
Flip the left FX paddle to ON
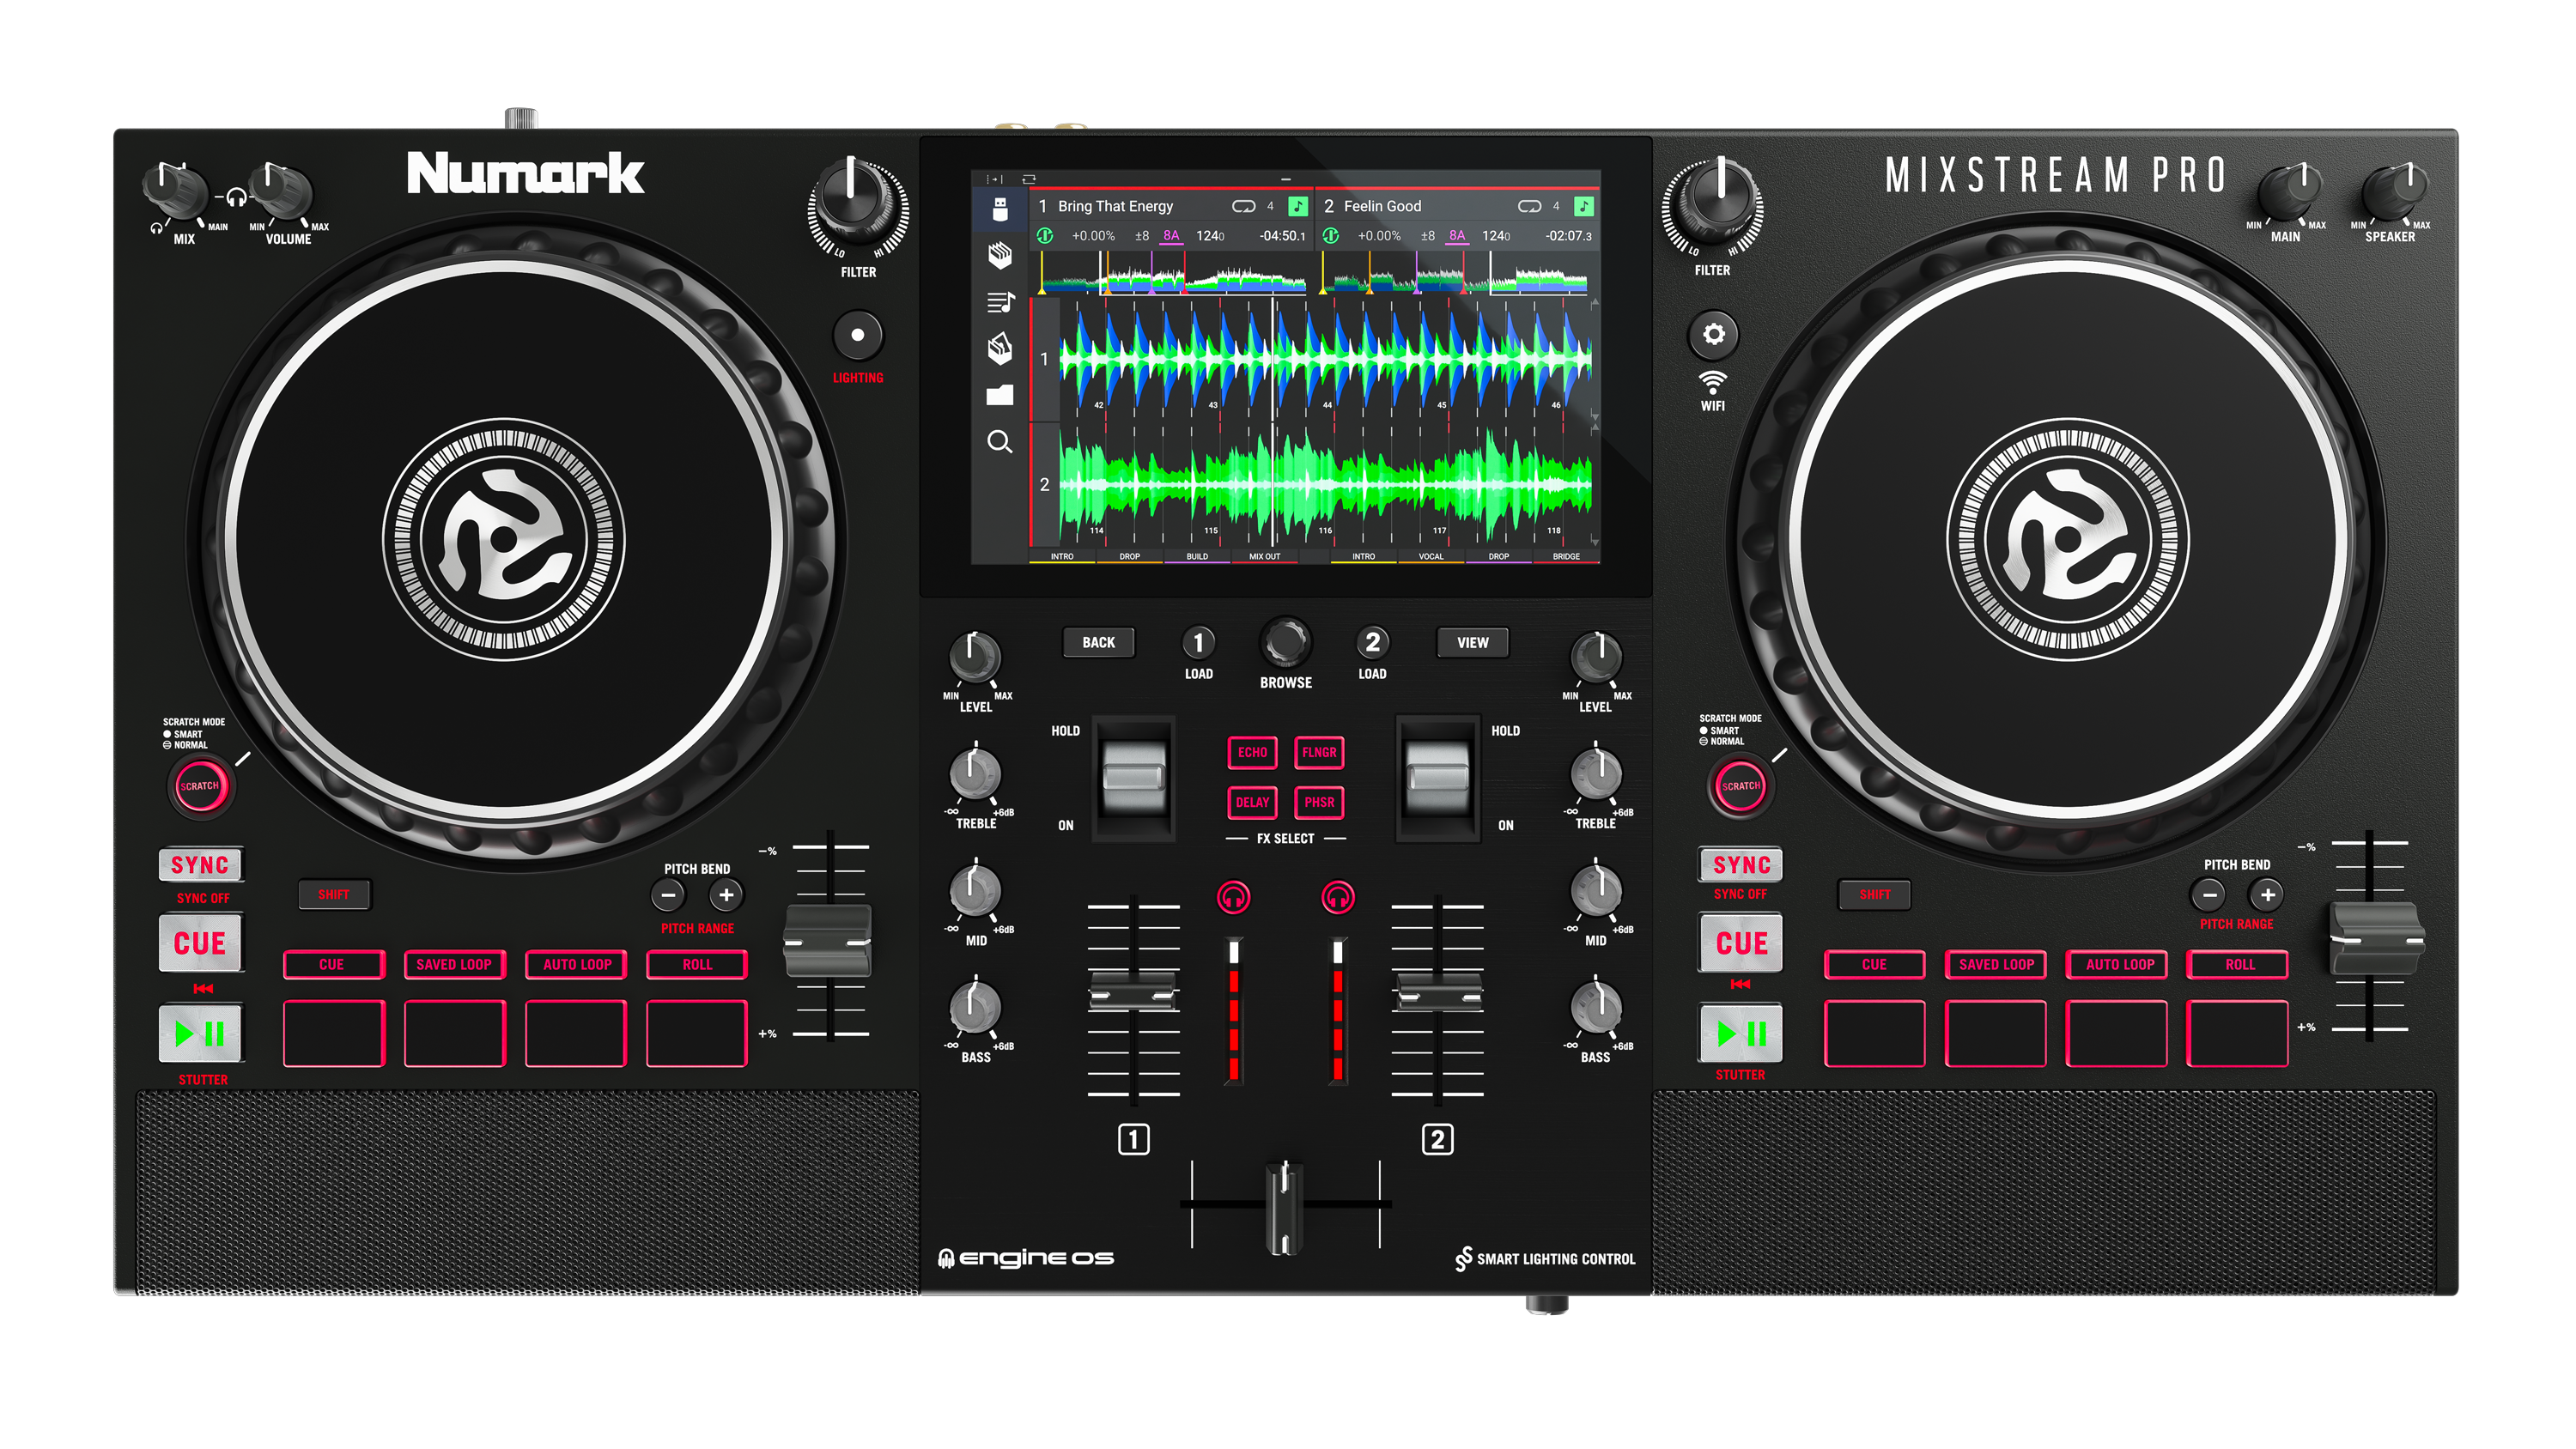[1136, 790]
